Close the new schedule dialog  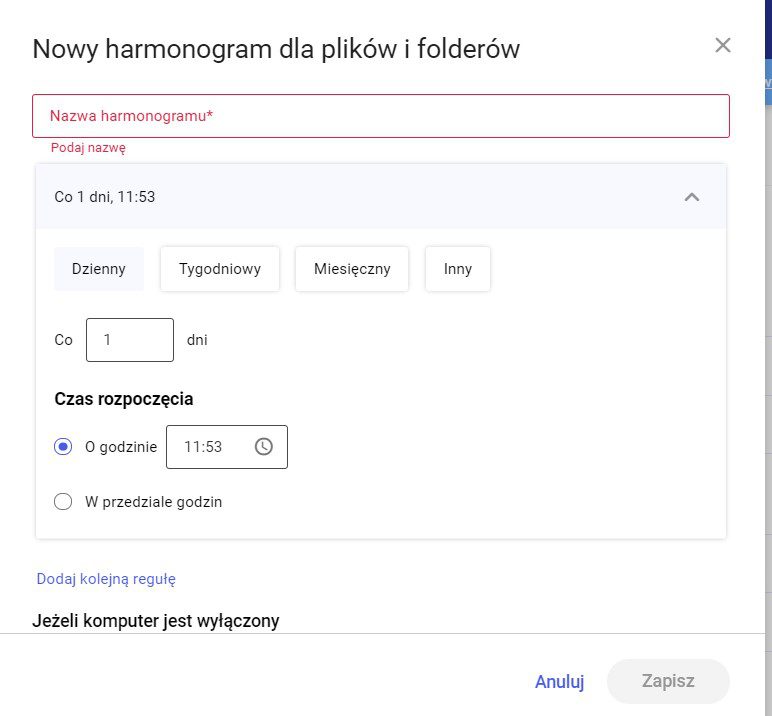[723, 45]
